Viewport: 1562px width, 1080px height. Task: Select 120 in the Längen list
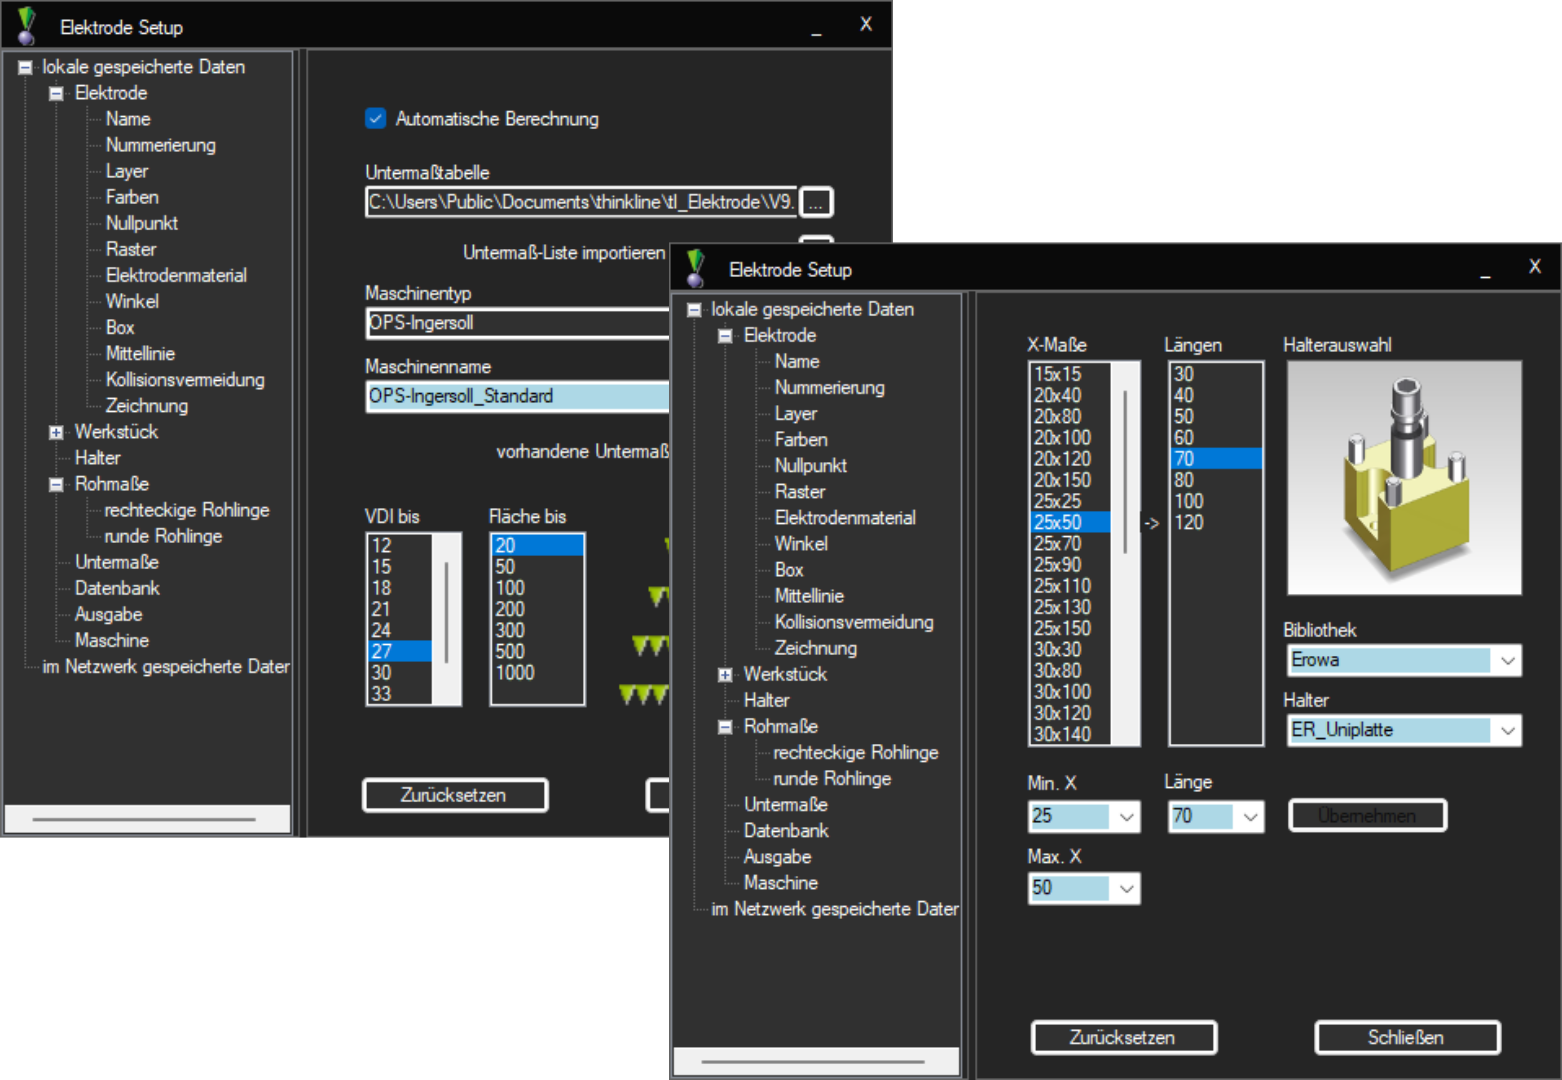pos(1216,522)
